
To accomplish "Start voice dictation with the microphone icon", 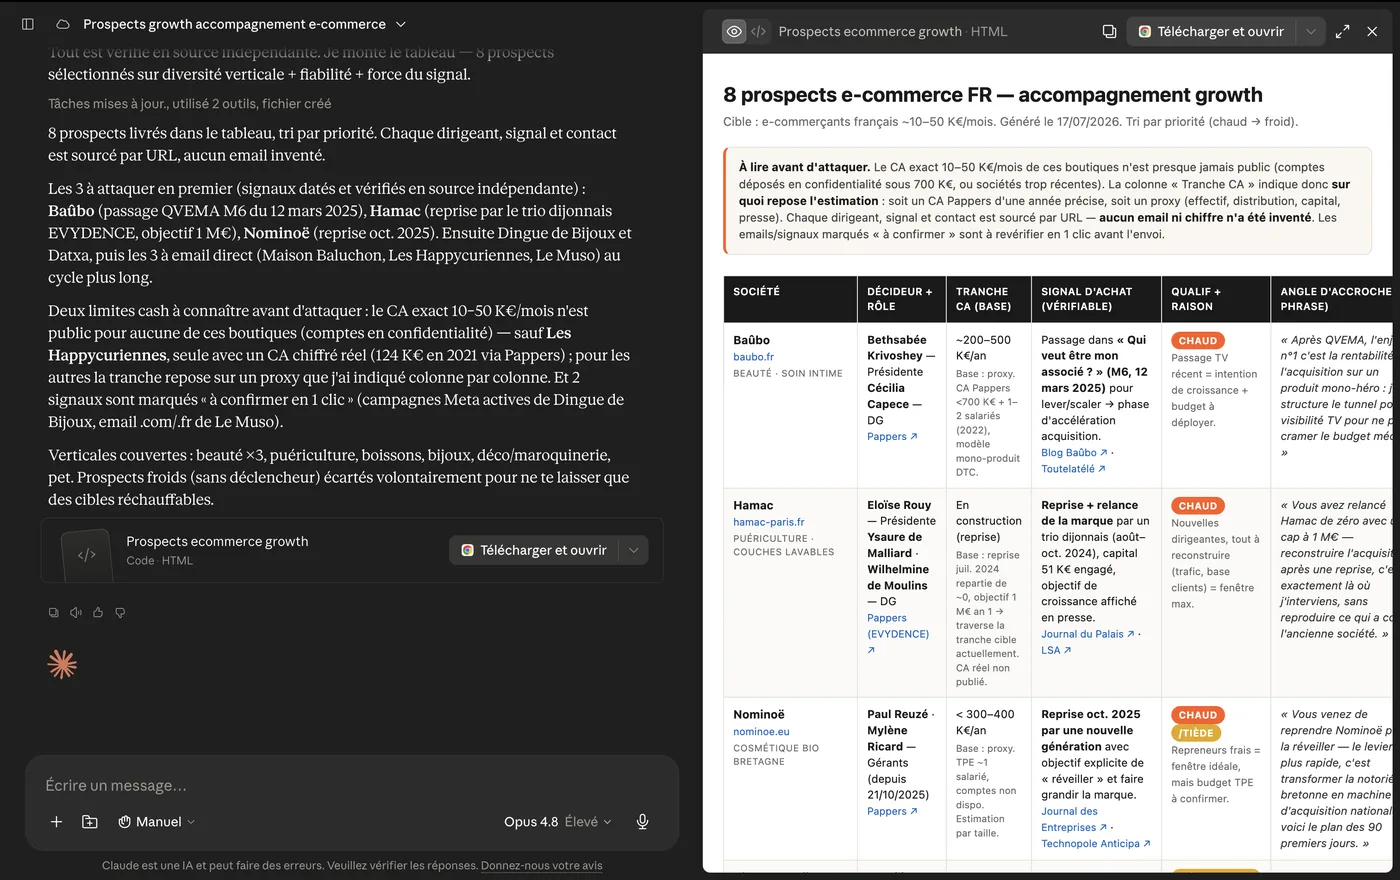I will tap(643, 822).
